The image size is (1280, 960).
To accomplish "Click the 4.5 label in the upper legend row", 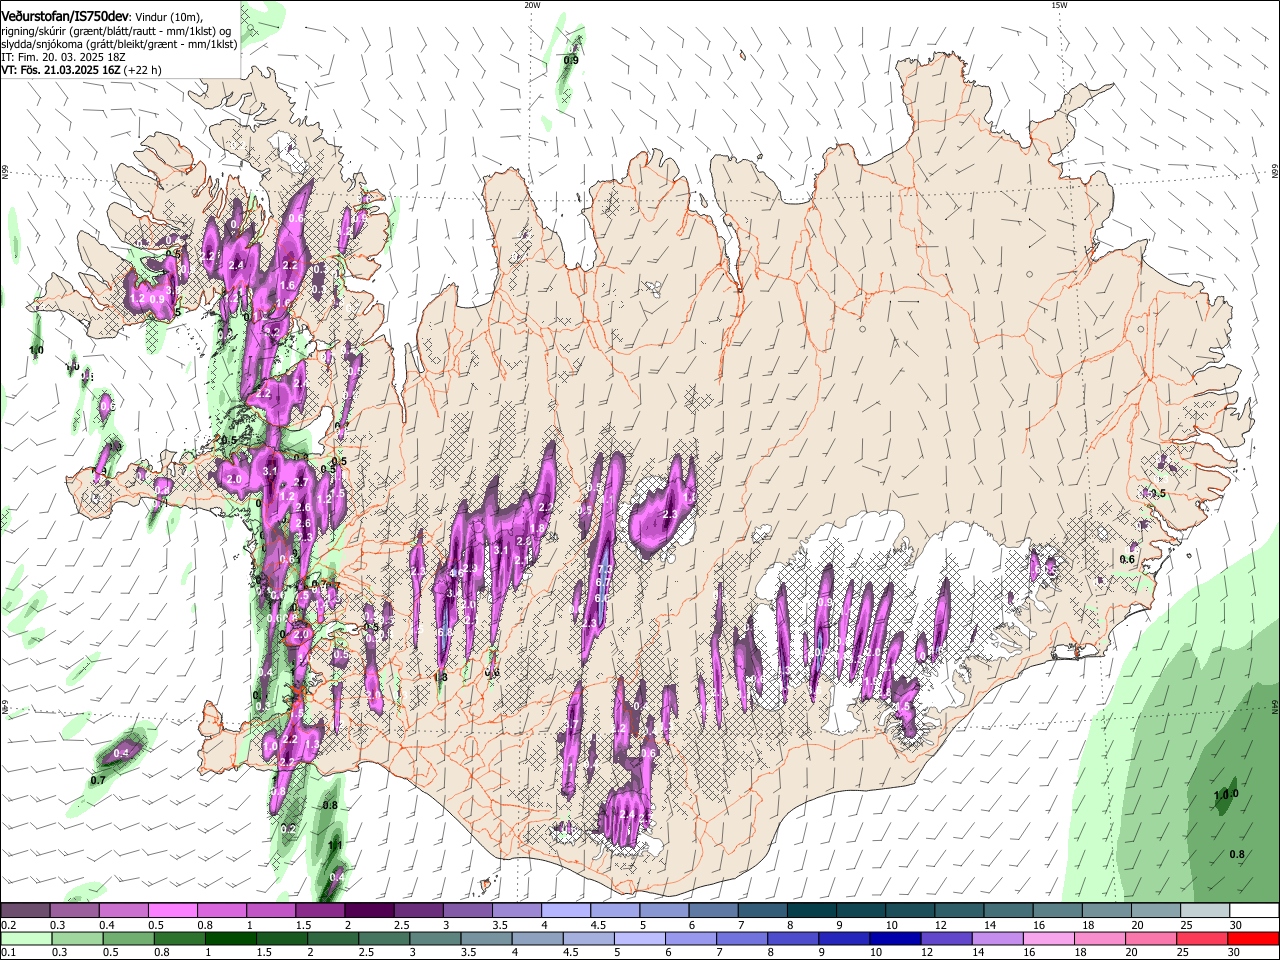I will [x=598, y=925].
